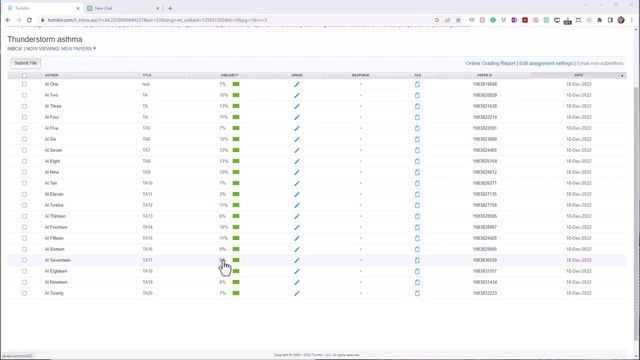Viewport: 640px width, 360px height.
Task: Share this page icon in address bar
Action: 447,20
